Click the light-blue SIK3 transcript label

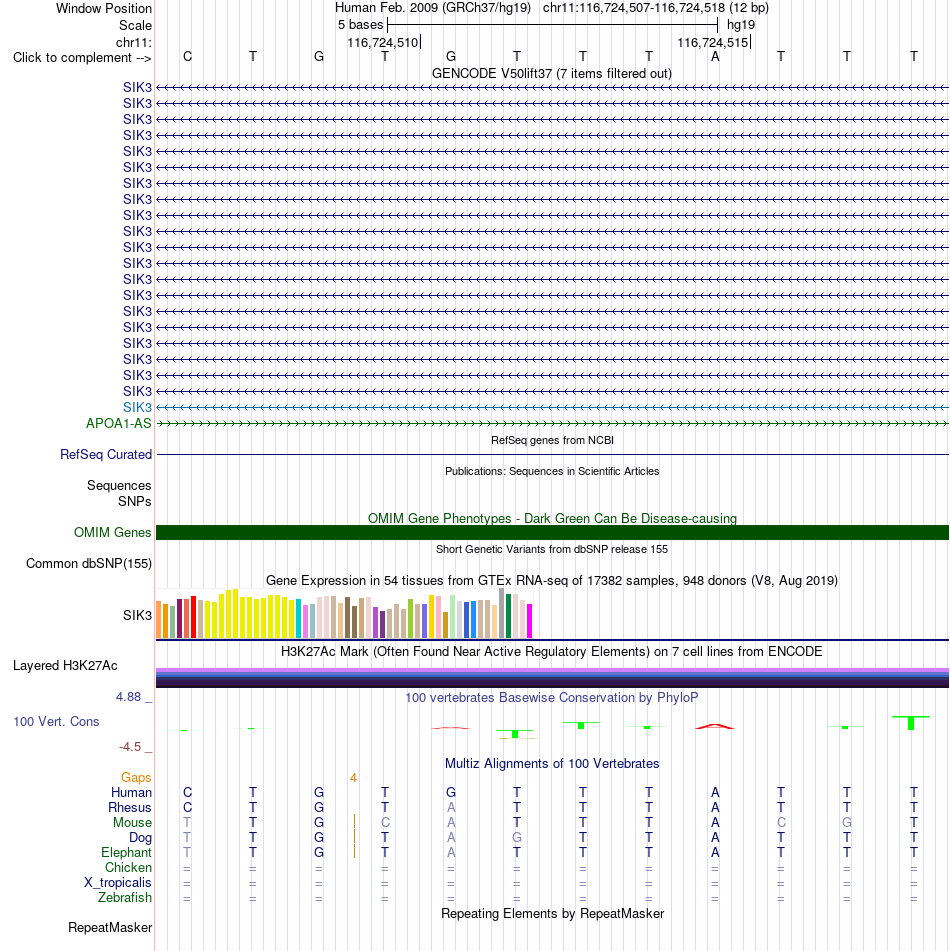click(137, 408)
